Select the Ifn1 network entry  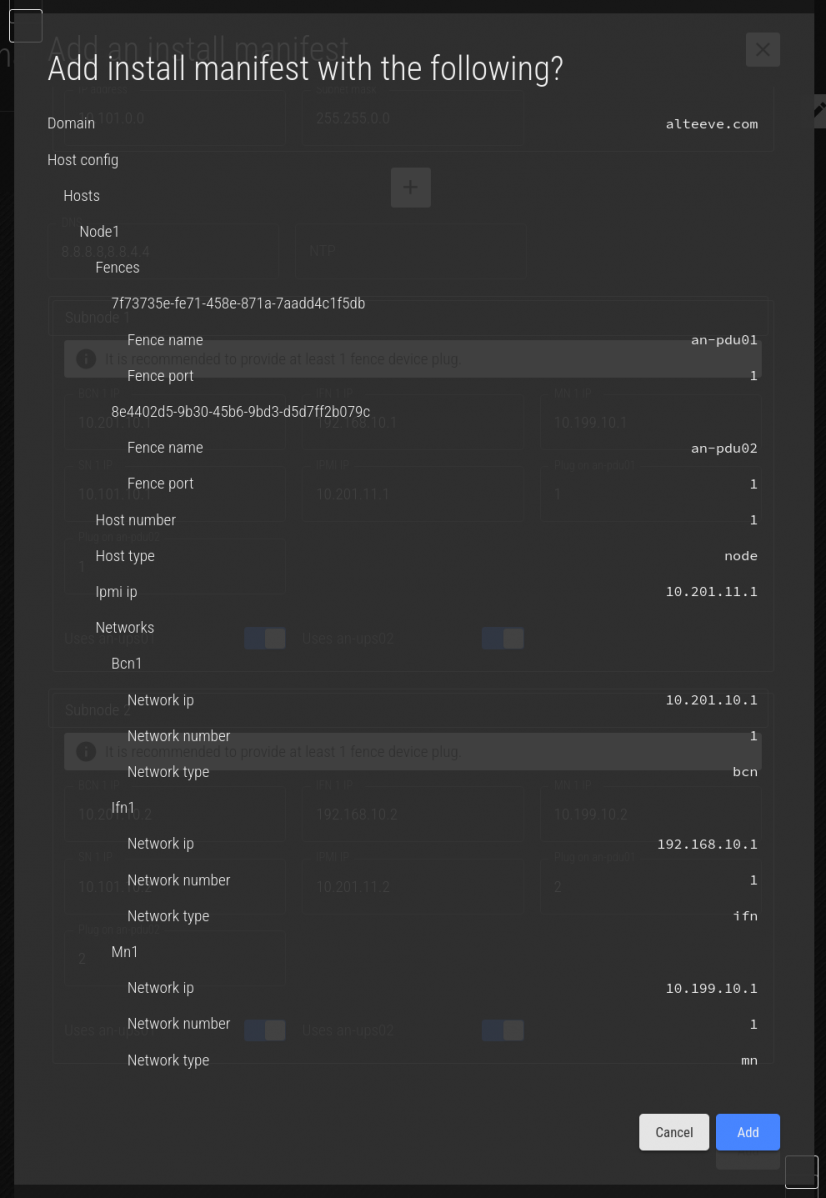point(122,807)
